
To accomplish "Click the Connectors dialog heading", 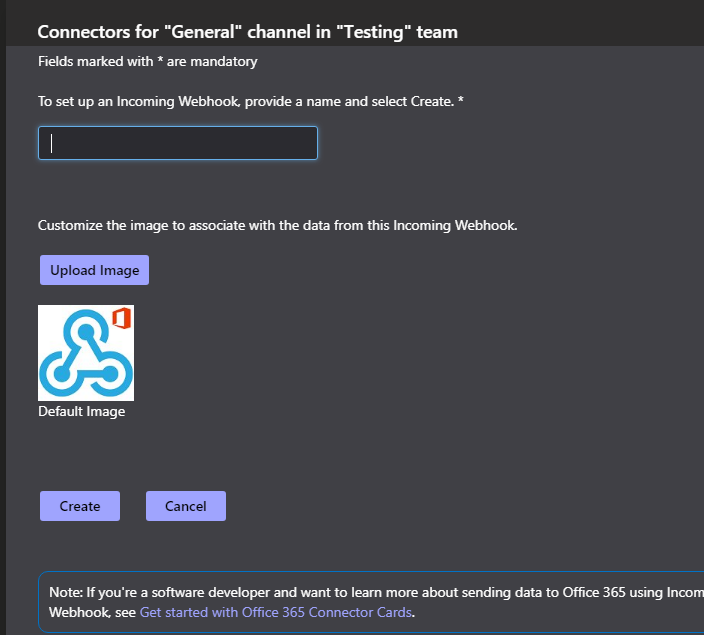I will [x=247, y=32].
